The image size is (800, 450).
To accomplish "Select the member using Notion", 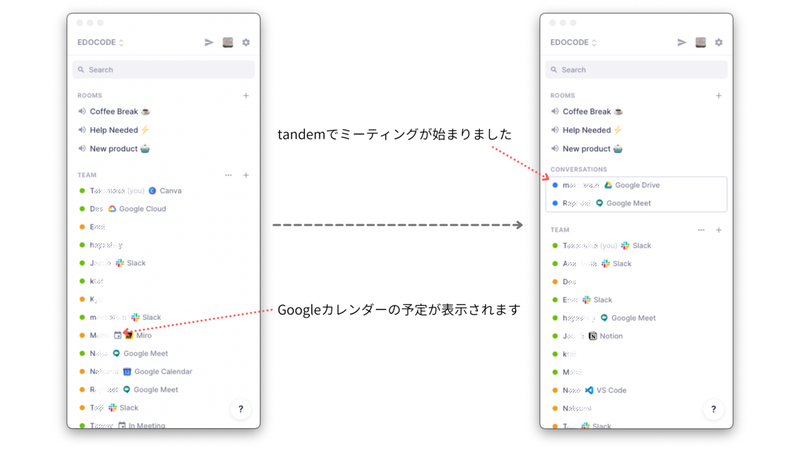I will click(x=587, y=336).
